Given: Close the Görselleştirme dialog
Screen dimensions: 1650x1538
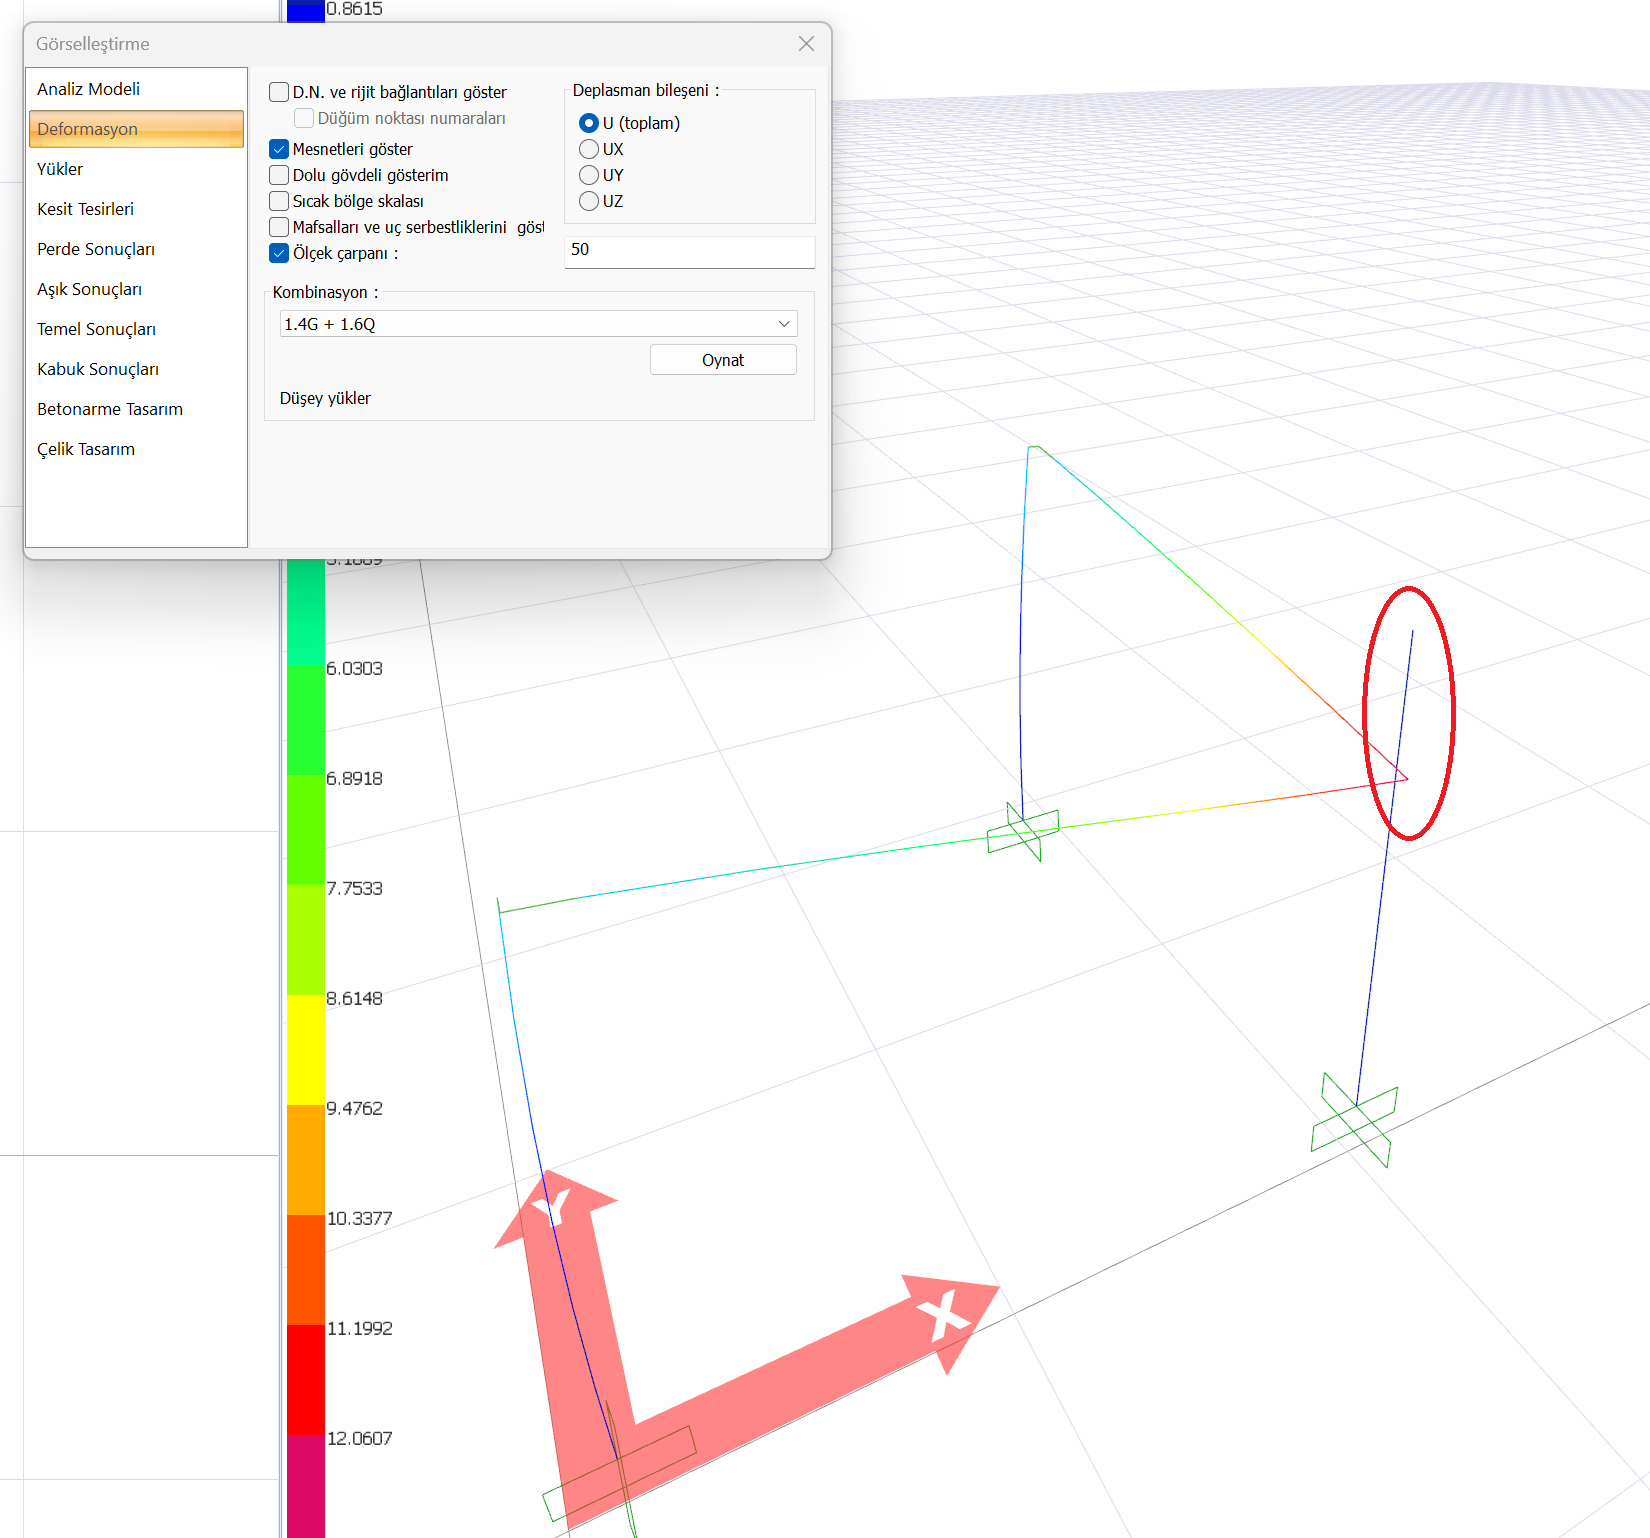Looking at the screenshot, I should click(806, 44).
